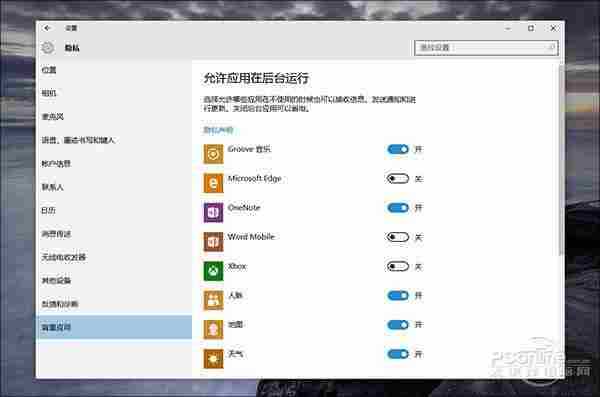Select 帐户信息 in the sidebar
This screenshot has width=600, height=397.
114,164
